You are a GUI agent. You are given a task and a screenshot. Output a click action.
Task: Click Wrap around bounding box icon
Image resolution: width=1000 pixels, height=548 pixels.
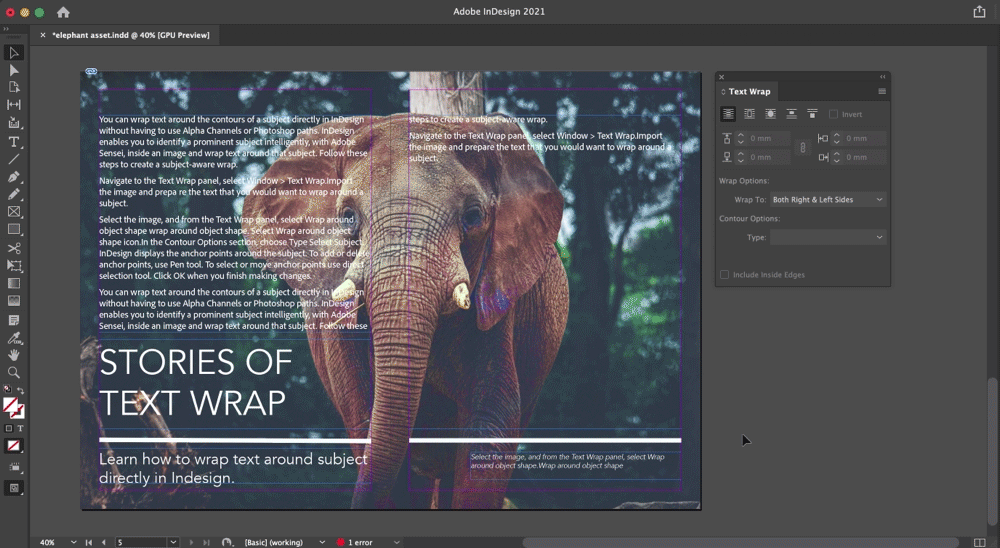pos(749,114)
